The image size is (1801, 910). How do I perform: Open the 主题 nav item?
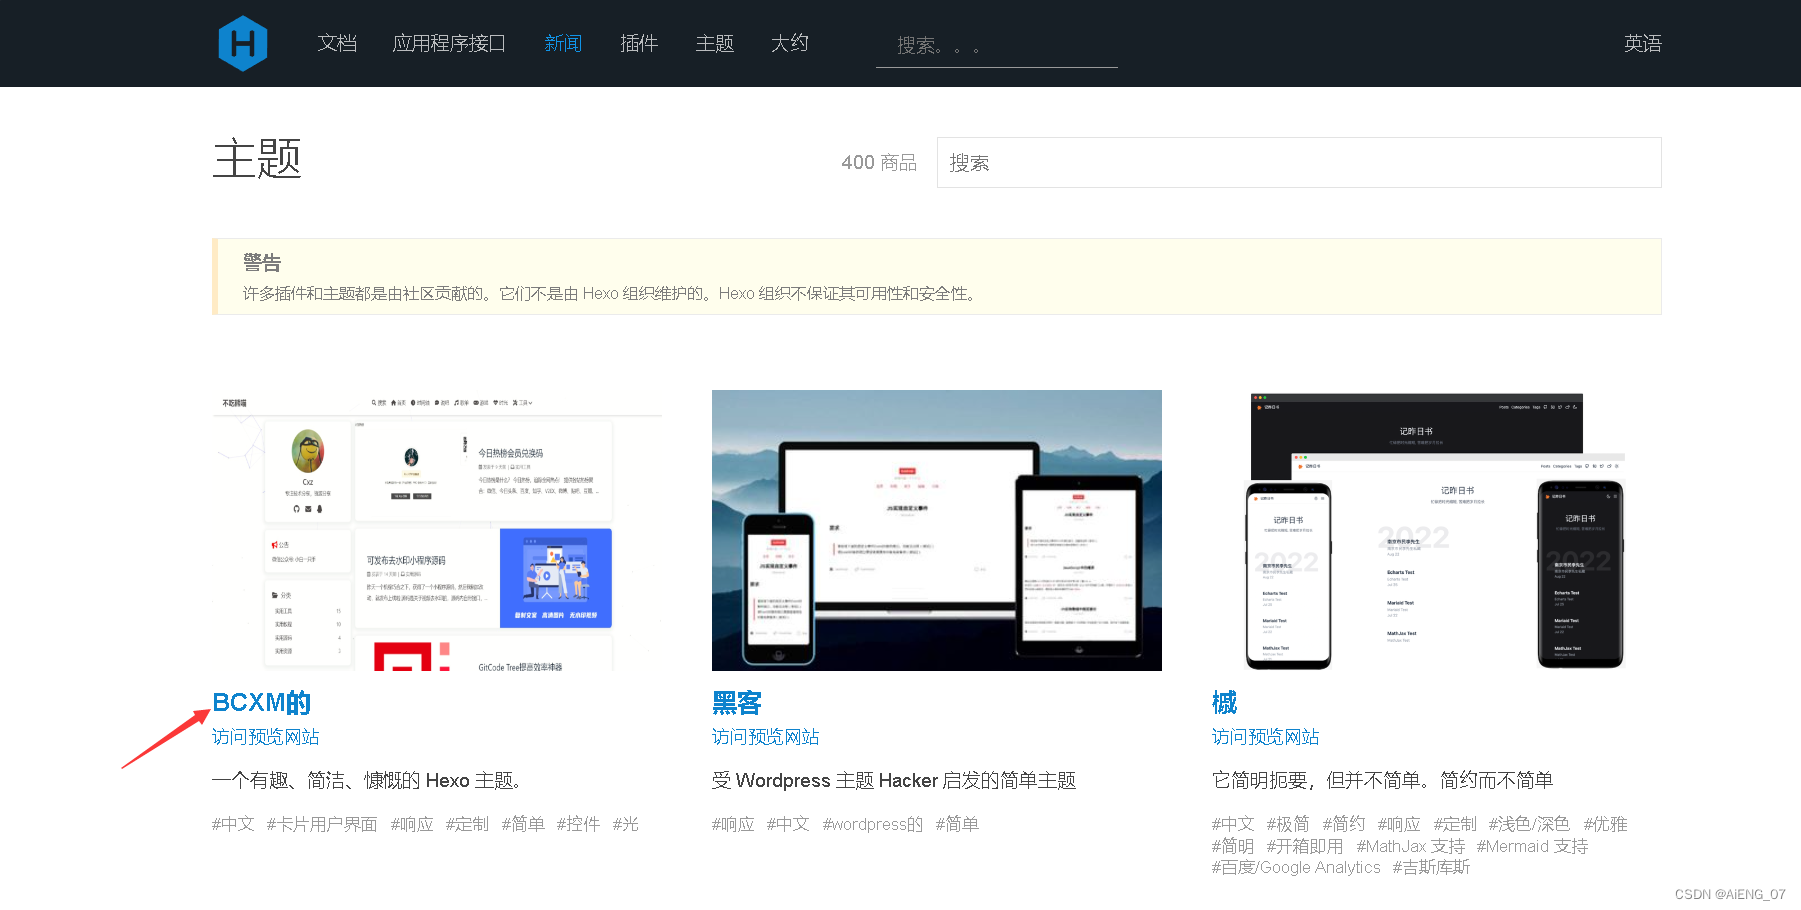pyautogui.click(x=715, y=43)
